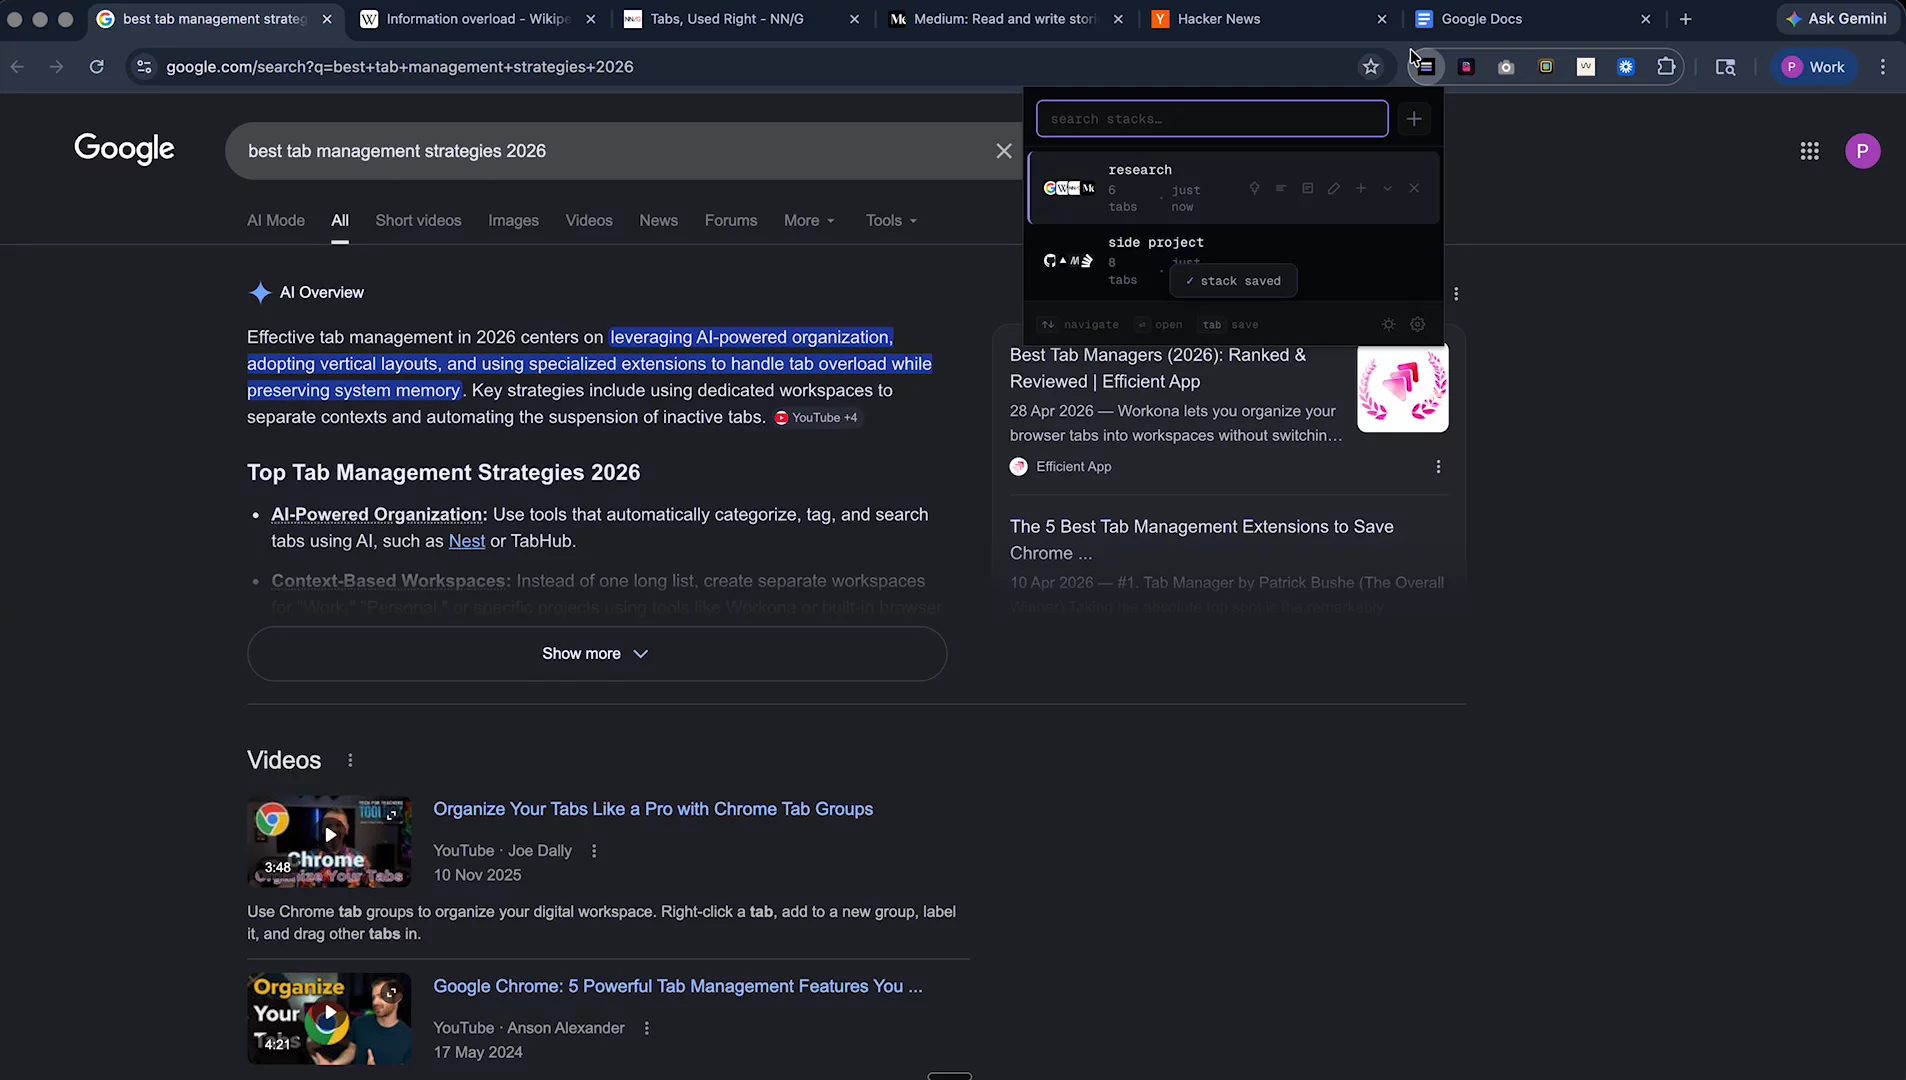
Task: Open the camera screenshot extension
Action: click(1506, 67)
